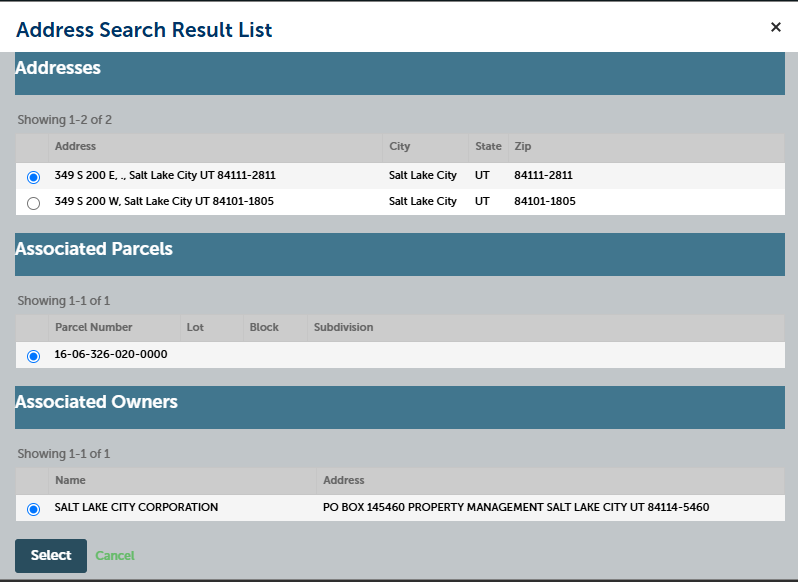The image size is (798, 582).
Task: Close the Address Search Result List dialog
Action: pos(776,27)
